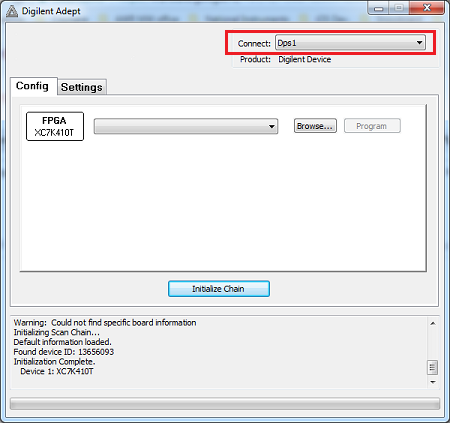Click the maximize window button

(x=399, y=8)
